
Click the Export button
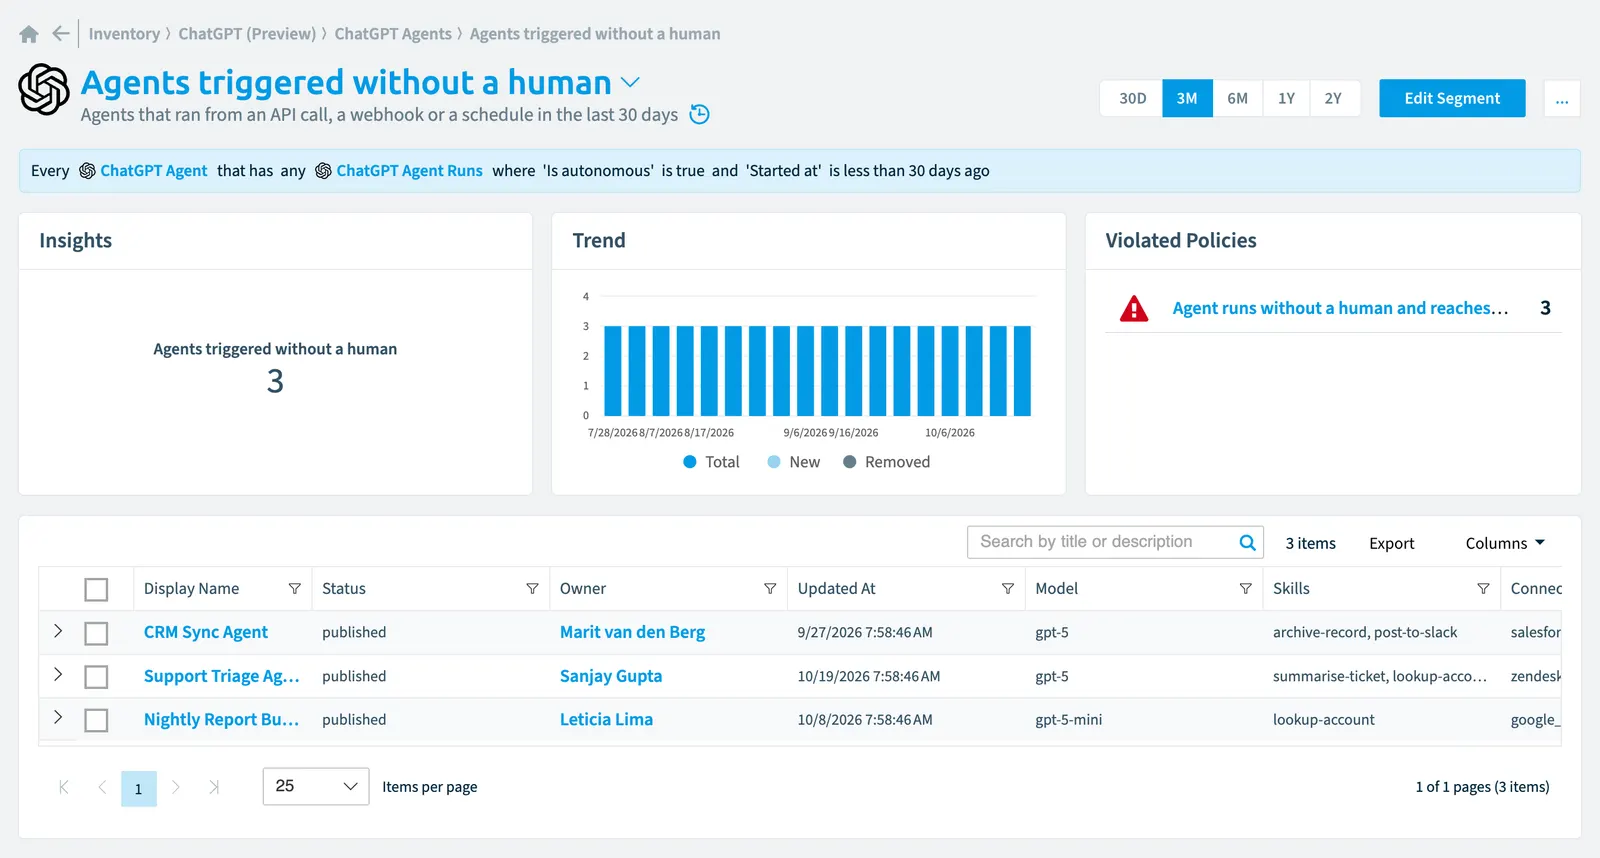coord(1391,543)
